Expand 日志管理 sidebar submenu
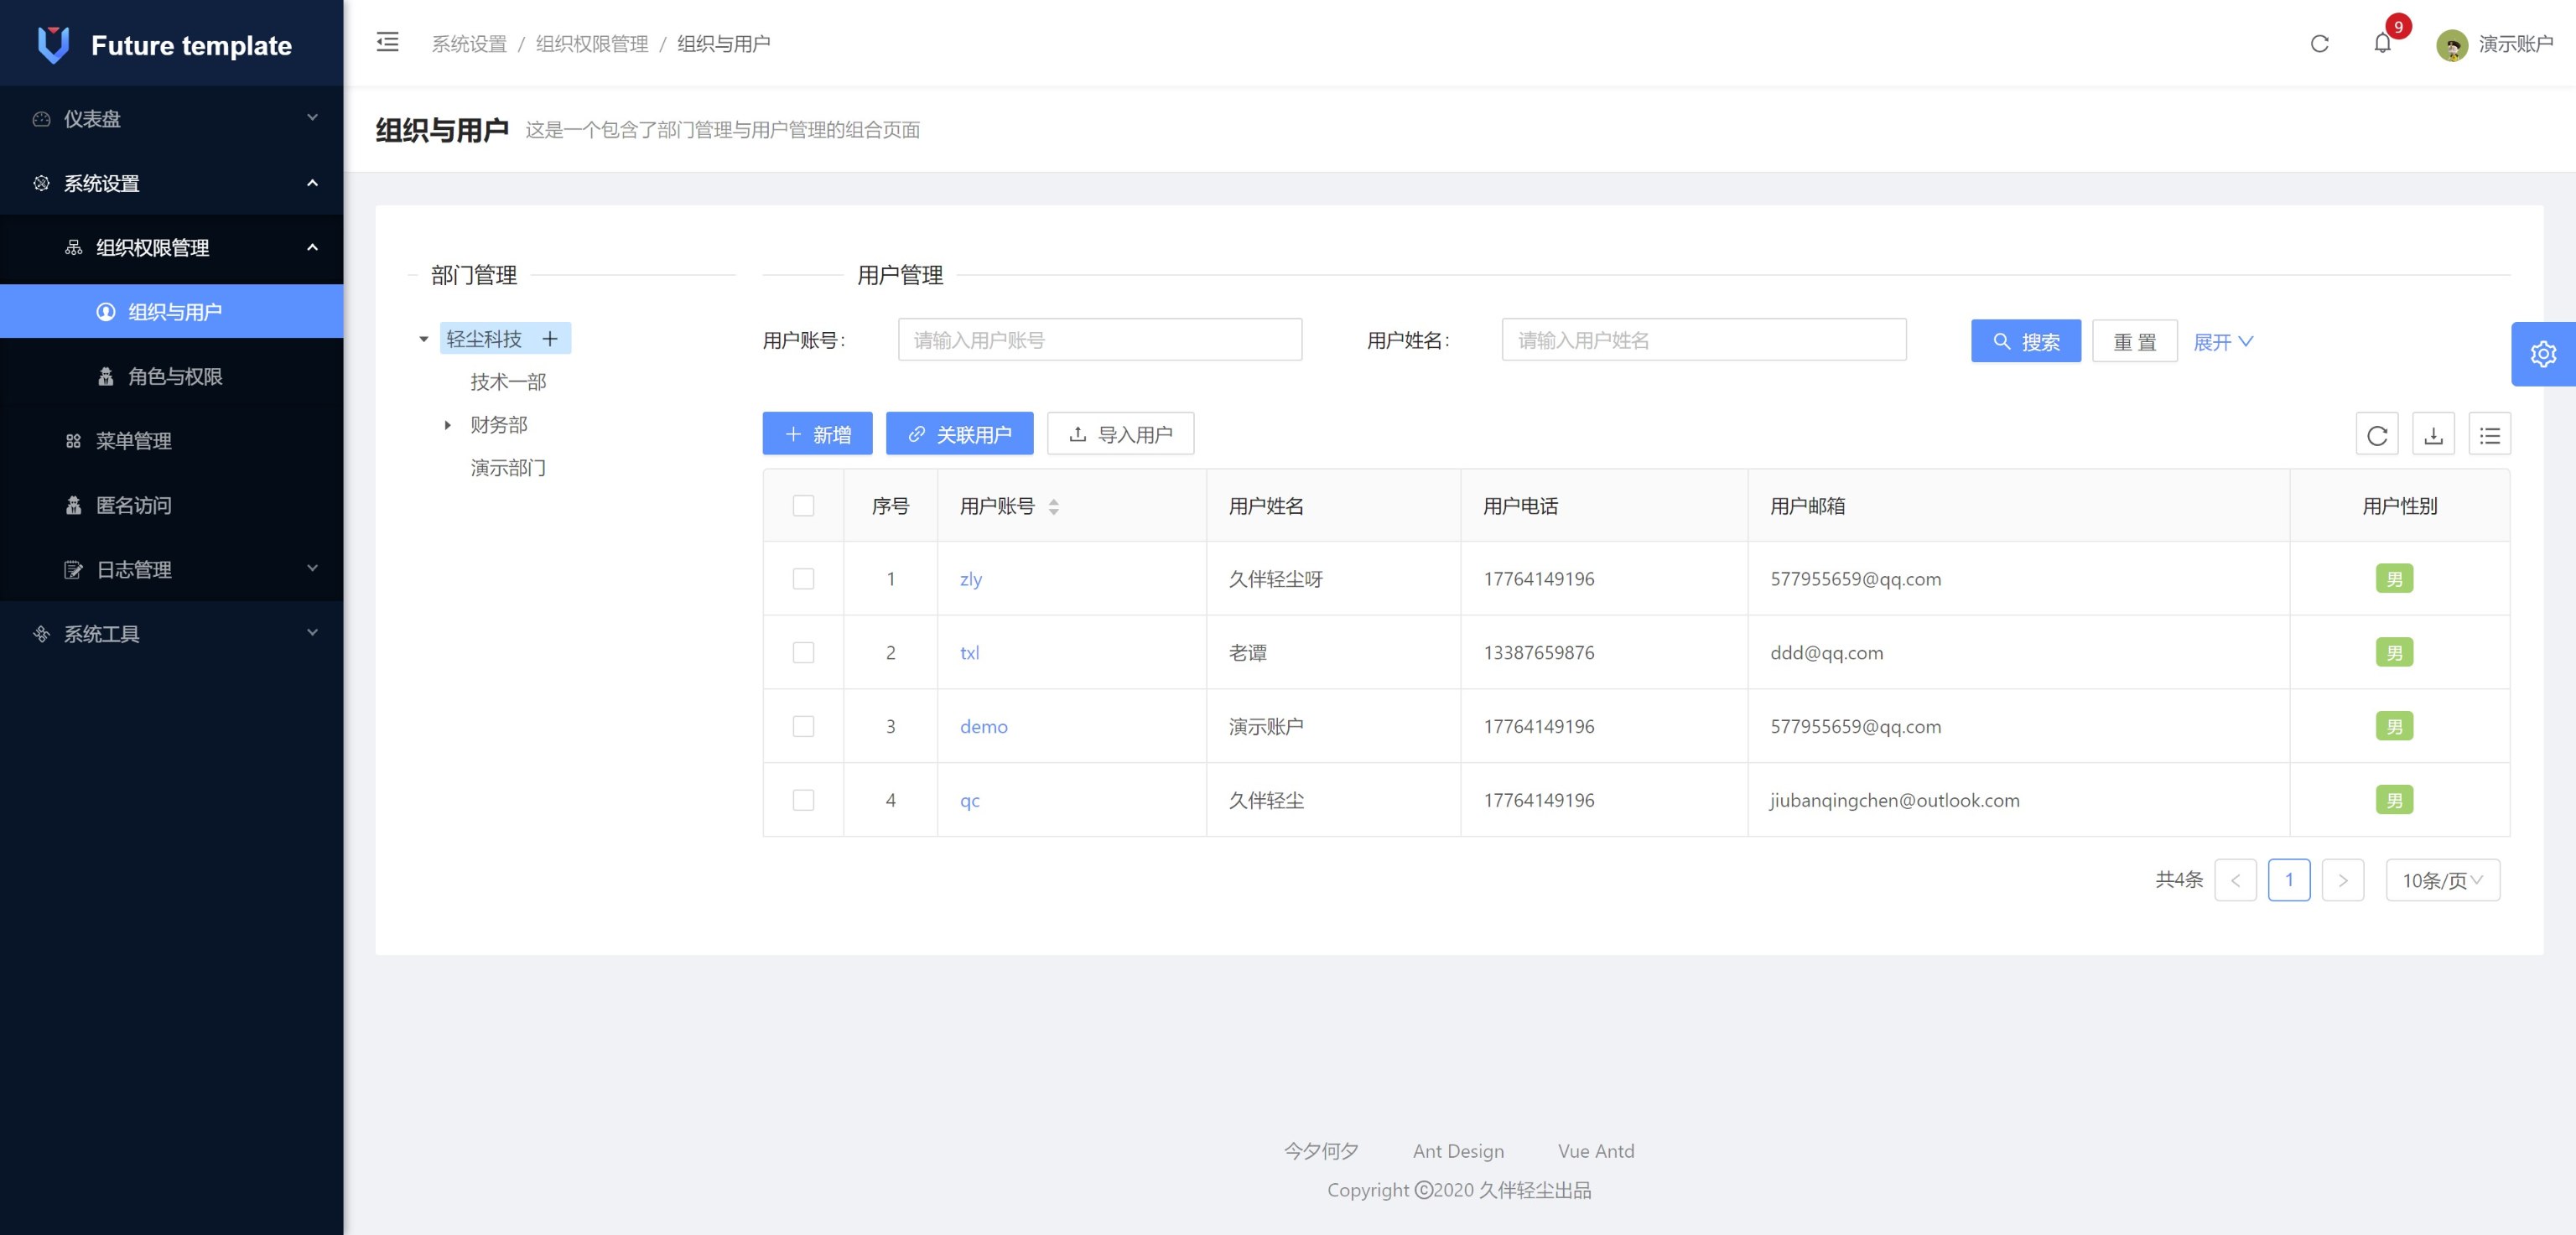This screenshot has width=2576, height=1235. click(x=171, y=569)
